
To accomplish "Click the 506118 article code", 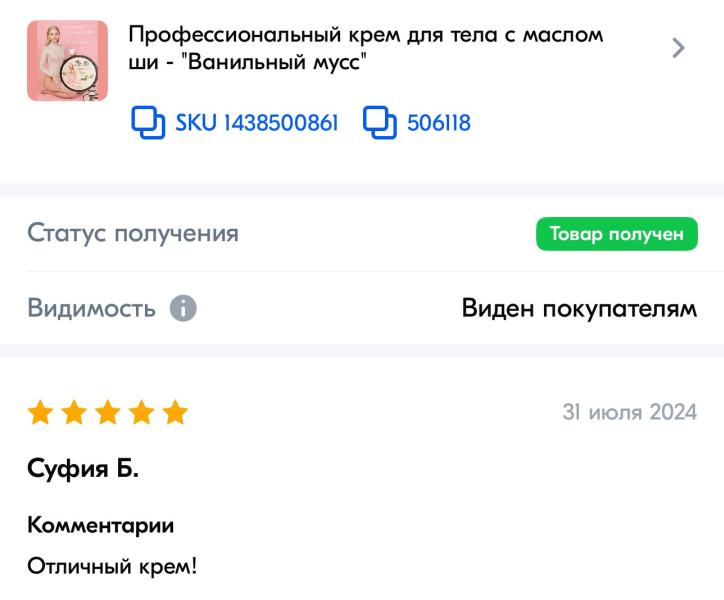I will (438, 123).
